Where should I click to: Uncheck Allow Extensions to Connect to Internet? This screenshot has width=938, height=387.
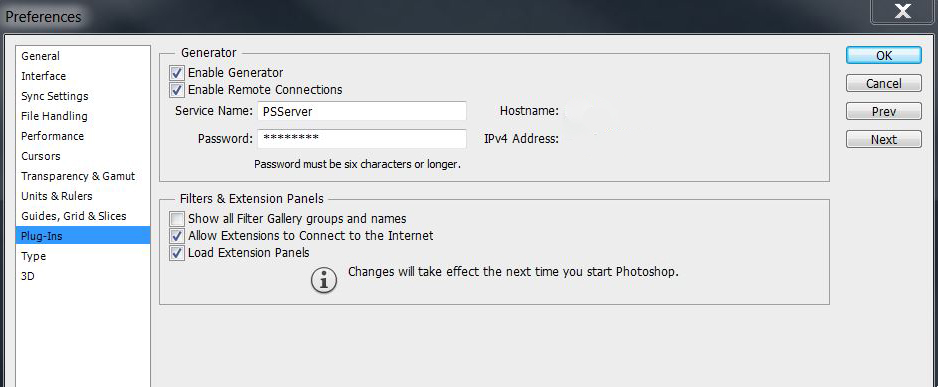pos(176,236)
